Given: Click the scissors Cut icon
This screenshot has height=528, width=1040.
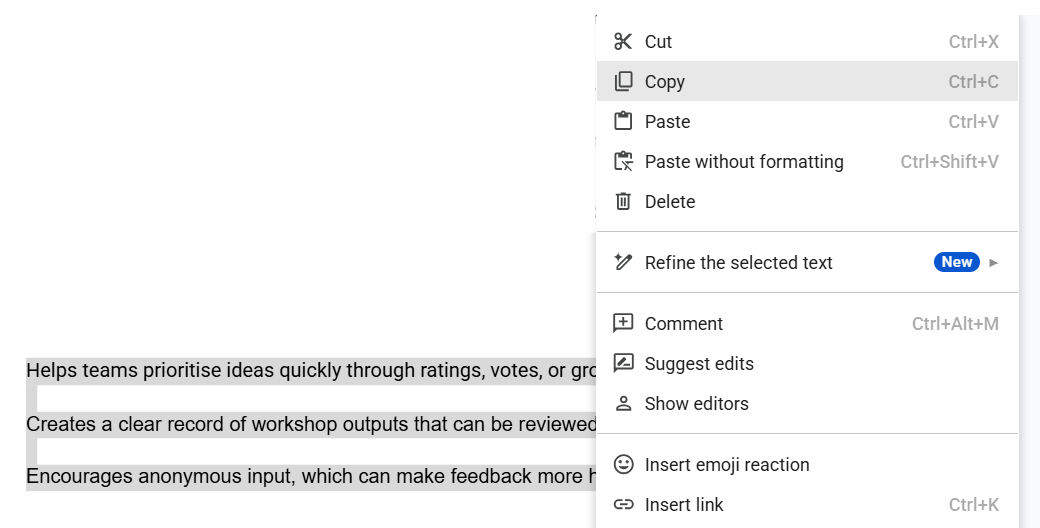Looking at the screenshot, I should point(623,42).
